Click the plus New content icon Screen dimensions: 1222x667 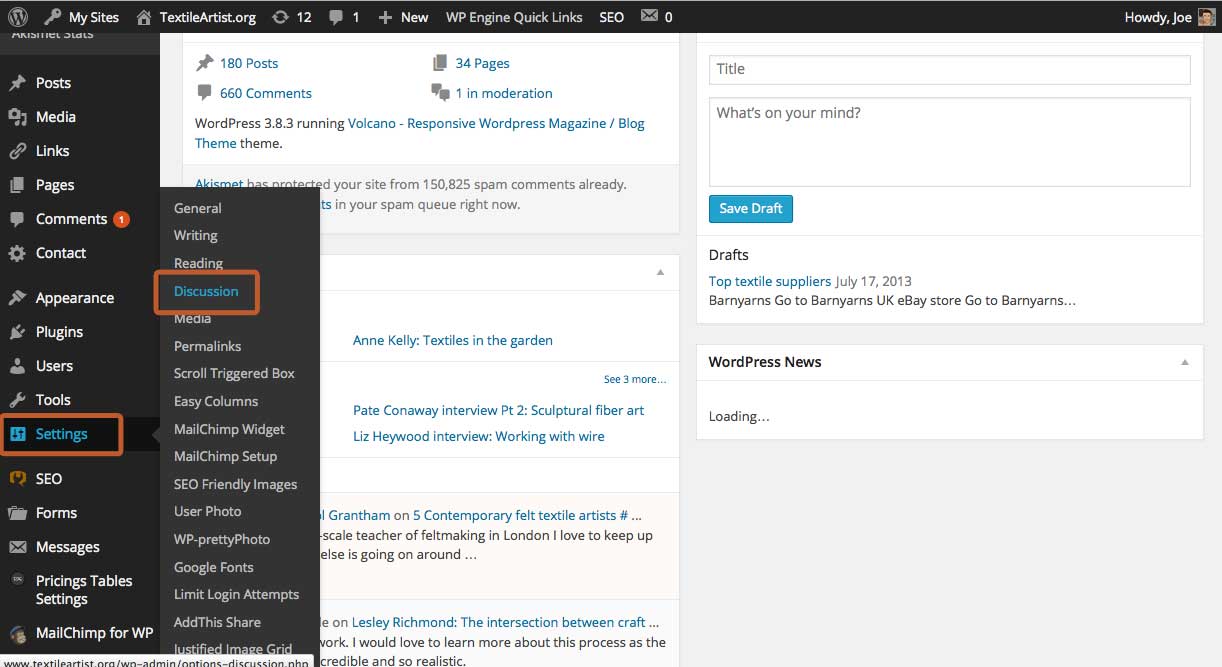pyautogui.click(x=385, y=17)
